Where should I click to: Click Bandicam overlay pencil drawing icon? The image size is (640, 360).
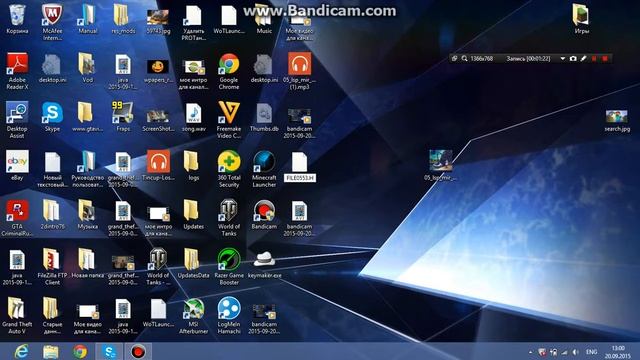pyautogui.click(x=584, y=59)
